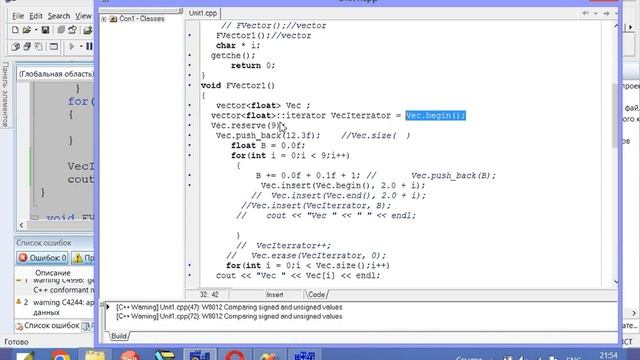
Task: Click highlighted text Vec.begin();
Action: (x=436, y=116)
